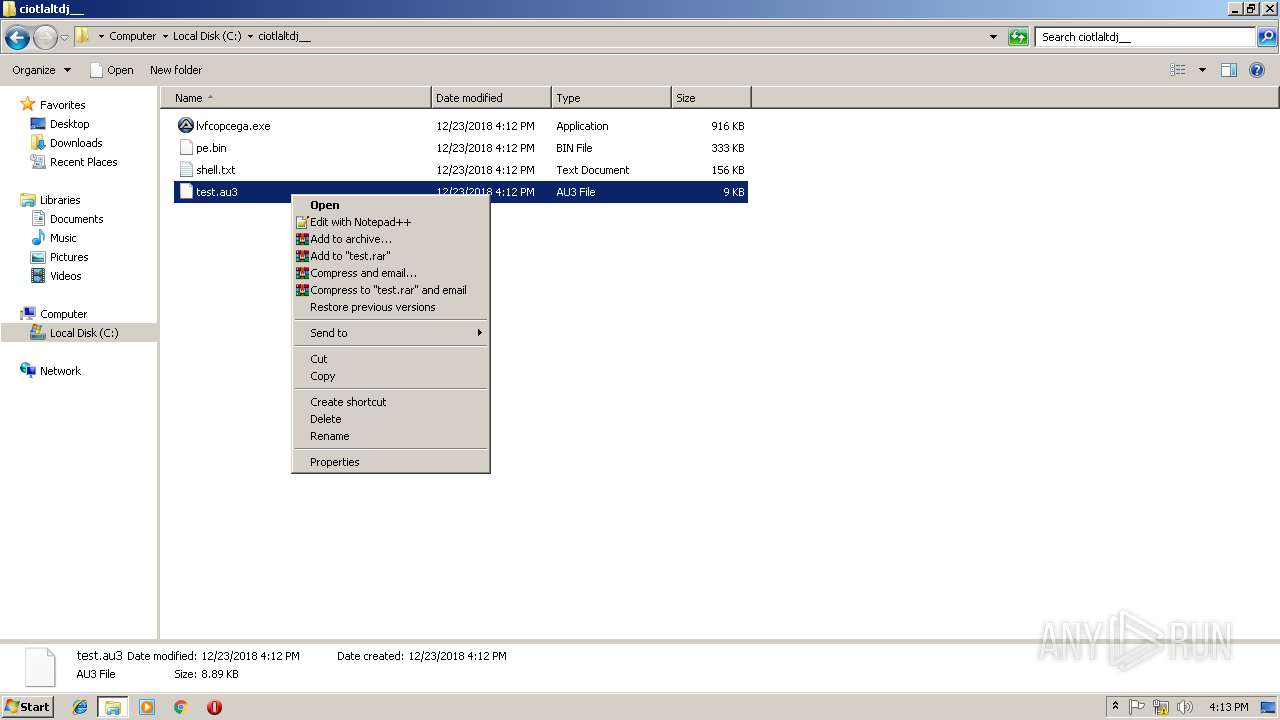The image size is (1280, 720).
Task: Choose Cut in context menu
Action: click(391, 359)
